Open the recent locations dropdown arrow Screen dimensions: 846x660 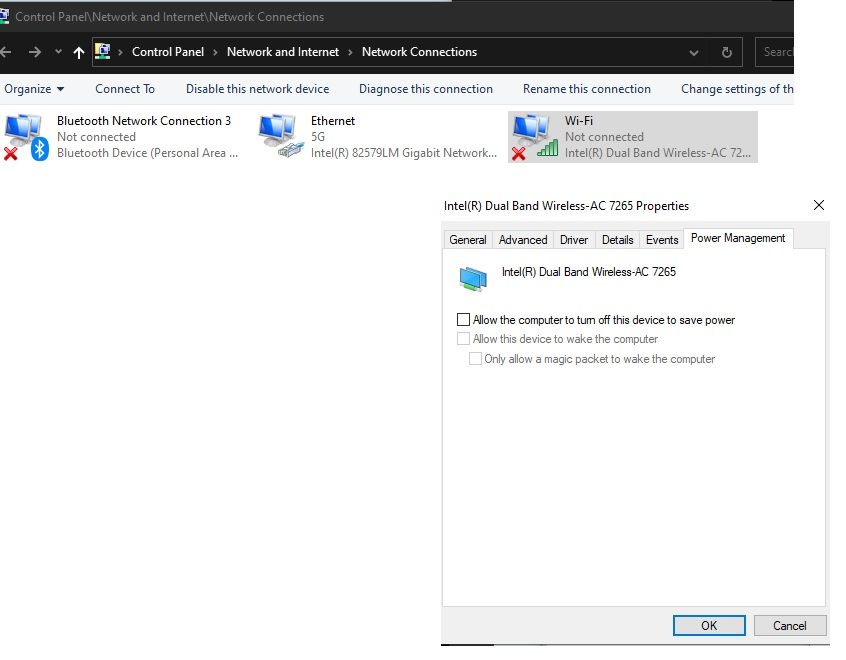pyautogui.click(x=58, y=52)
